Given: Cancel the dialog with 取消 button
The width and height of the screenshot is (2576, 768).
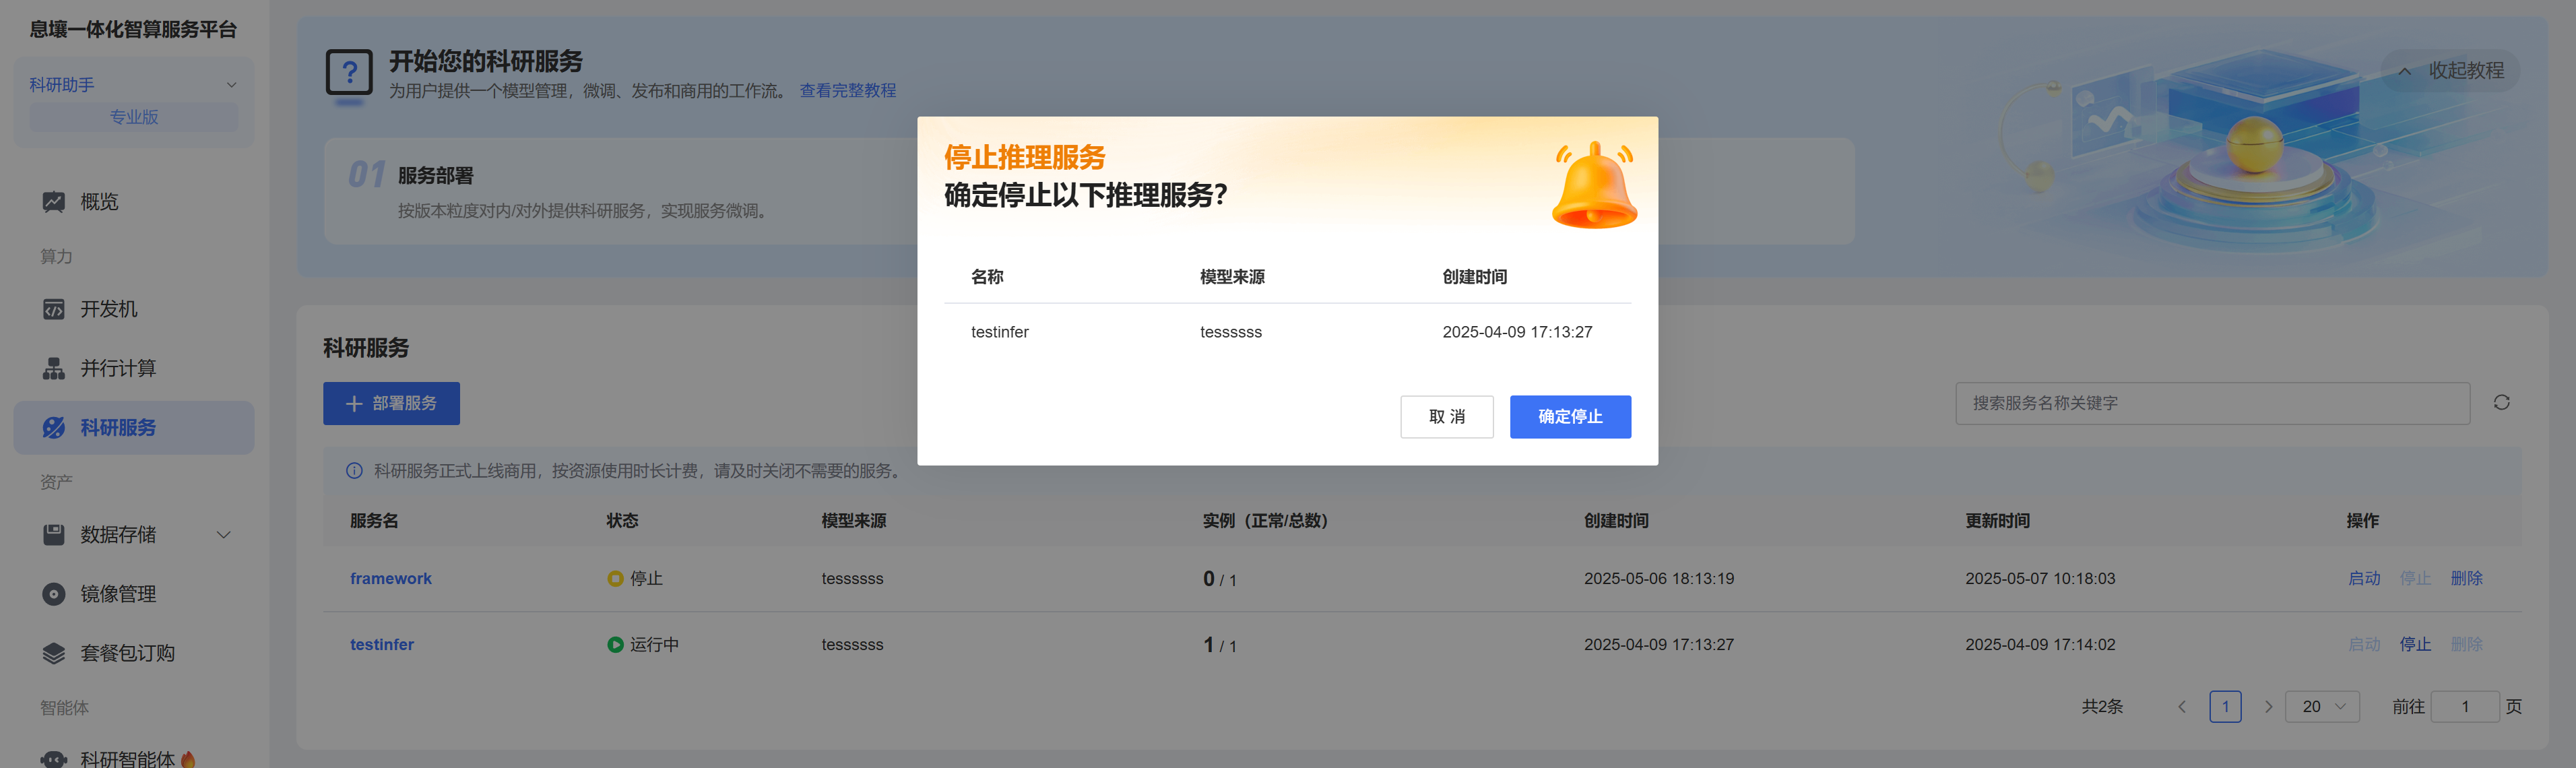Looking at the screenshot, I should point(1446,417).
